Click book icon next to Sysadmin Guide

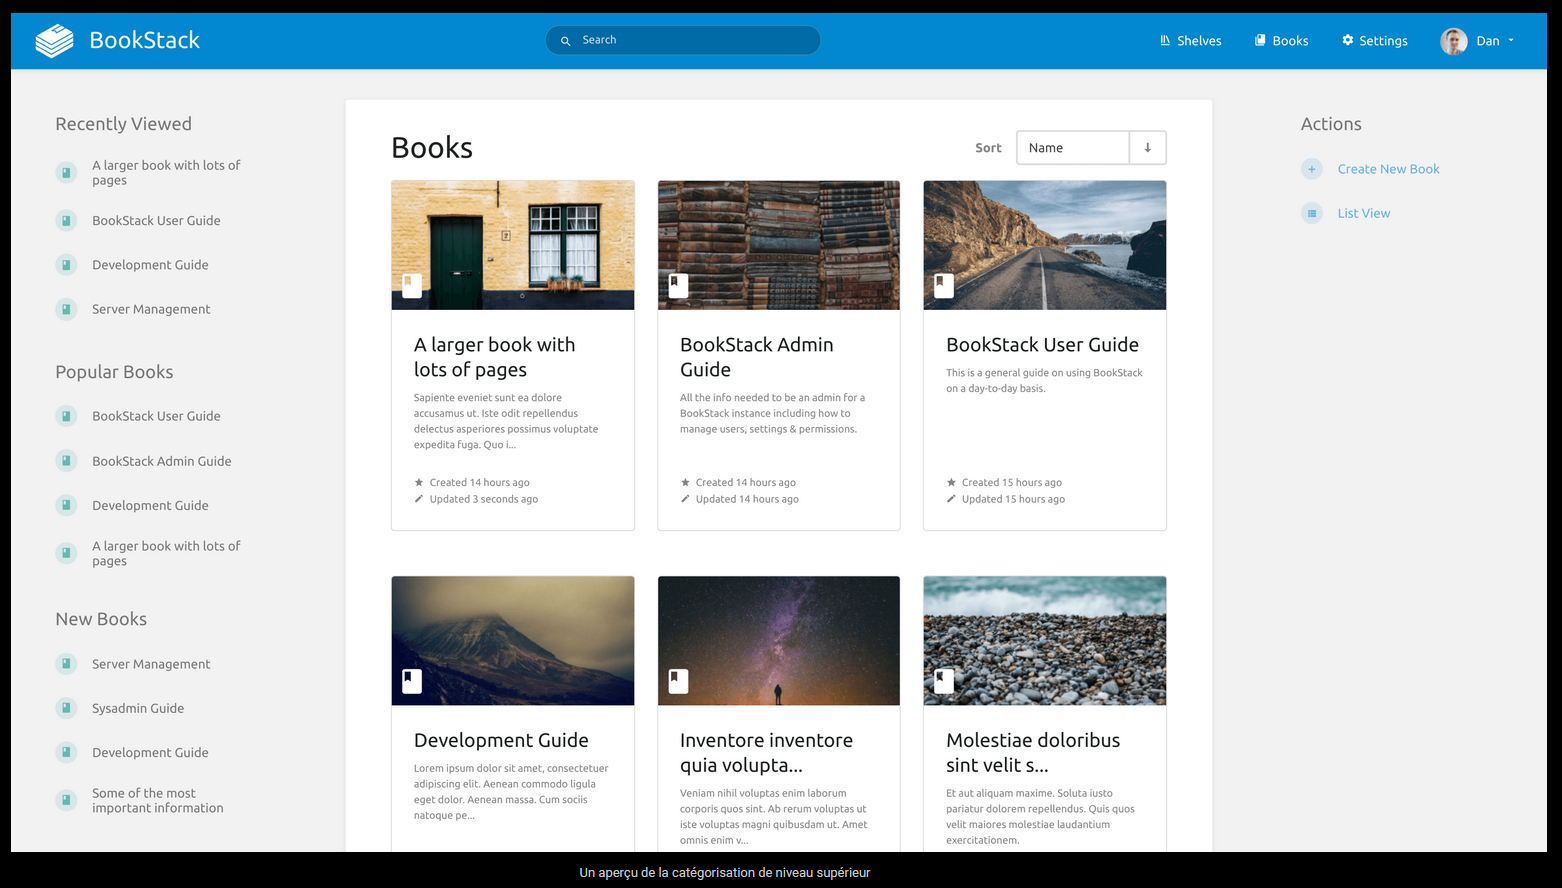pos(66,708)
